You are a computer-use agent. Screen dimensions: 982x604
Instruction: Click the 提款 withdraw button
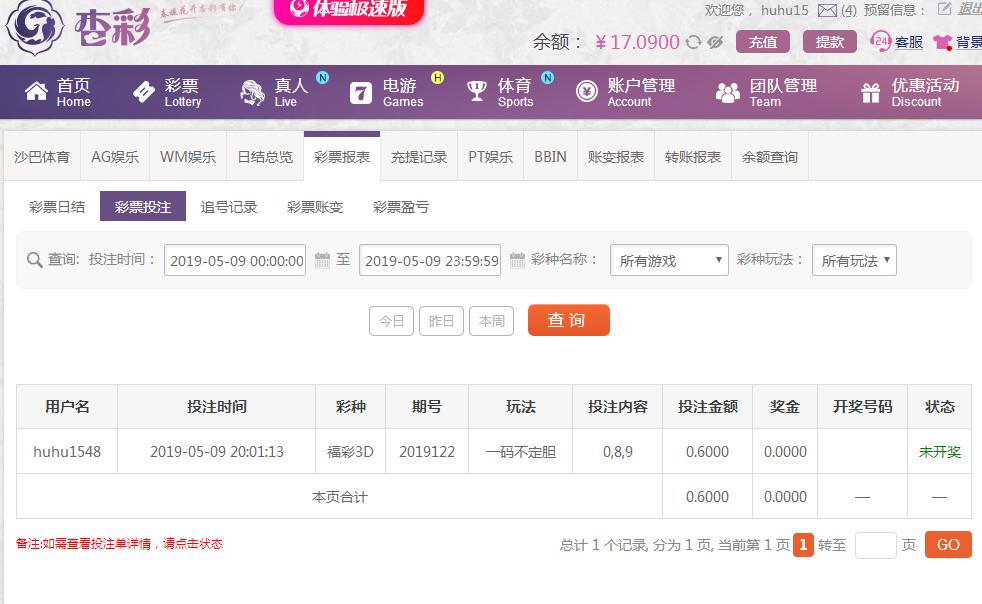click(830, 42)
